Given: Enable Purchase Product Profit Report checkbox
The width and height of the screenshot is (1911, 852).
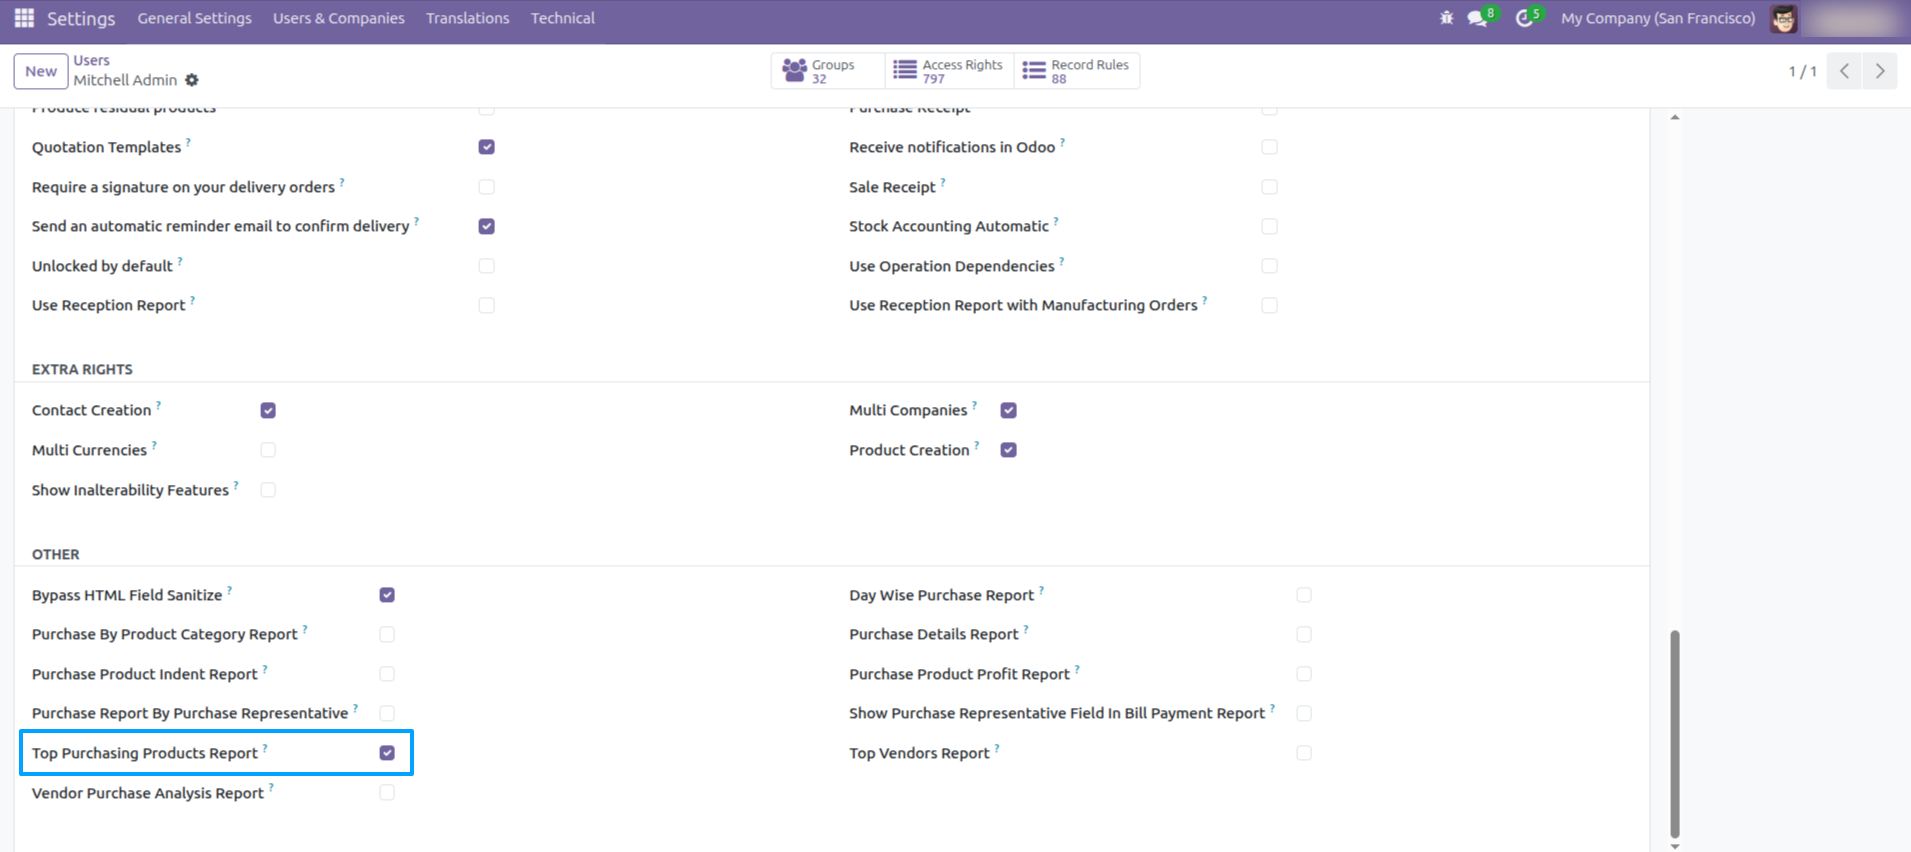Looking at the screenshot, I should pyautogui.click(x=1304, y=674).
